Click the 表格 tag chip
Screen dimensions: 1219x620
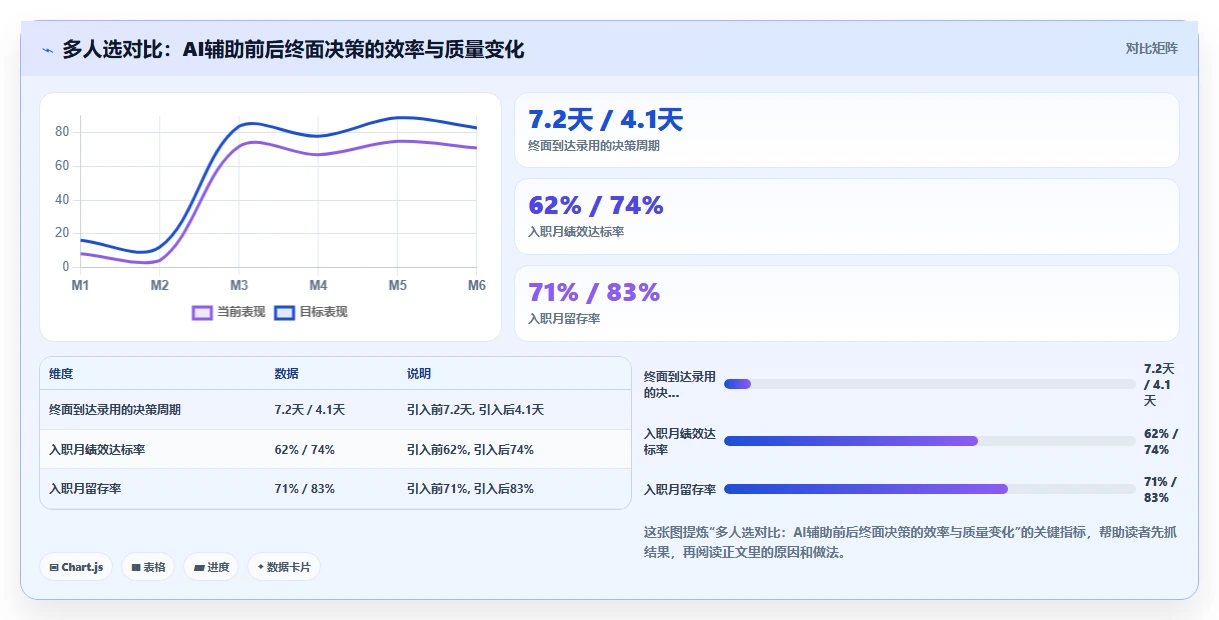(148, 567)
